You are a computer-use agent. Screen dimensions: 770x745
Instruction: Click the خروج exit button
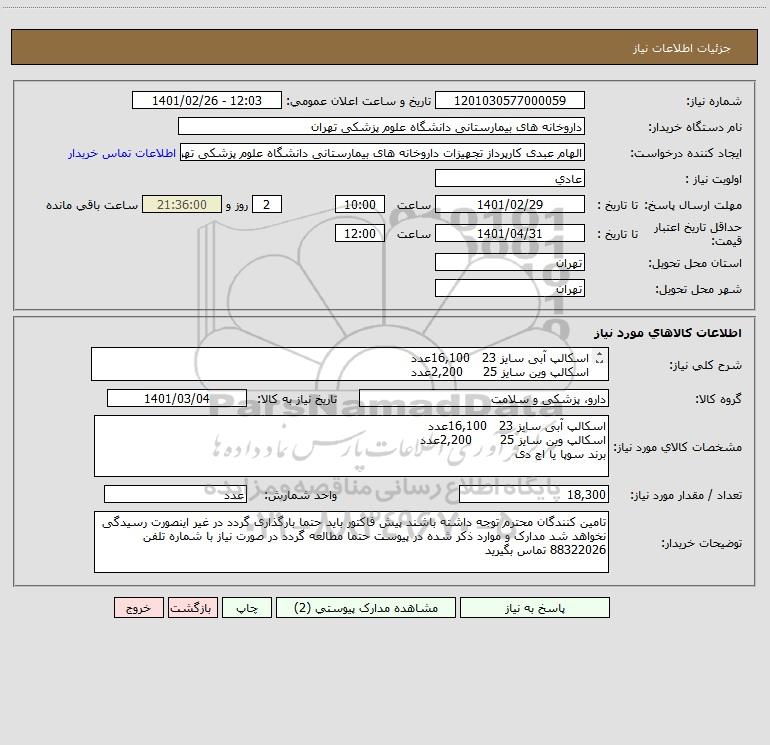[138, 607]
